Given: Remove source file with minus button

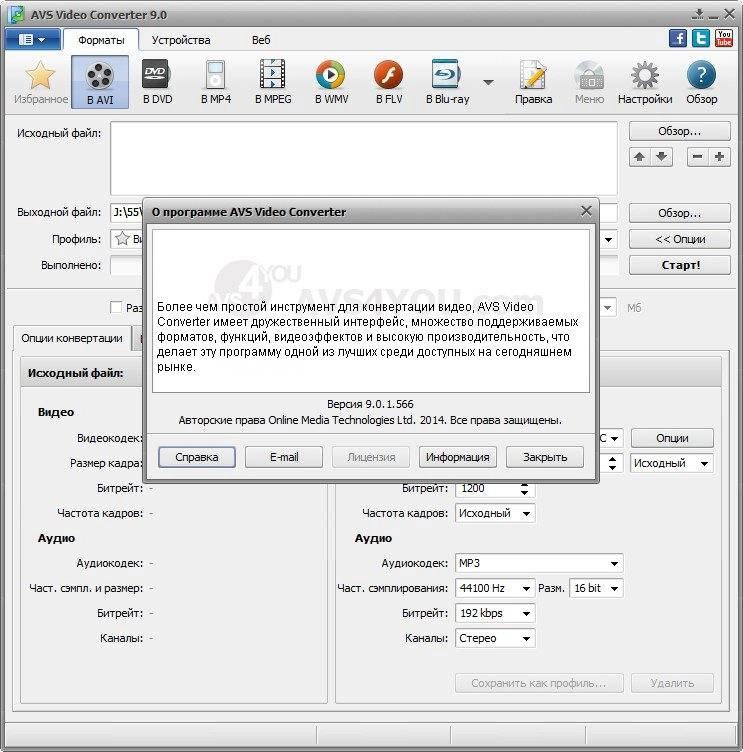Looking at the screenshot, I should pos(697,157).
